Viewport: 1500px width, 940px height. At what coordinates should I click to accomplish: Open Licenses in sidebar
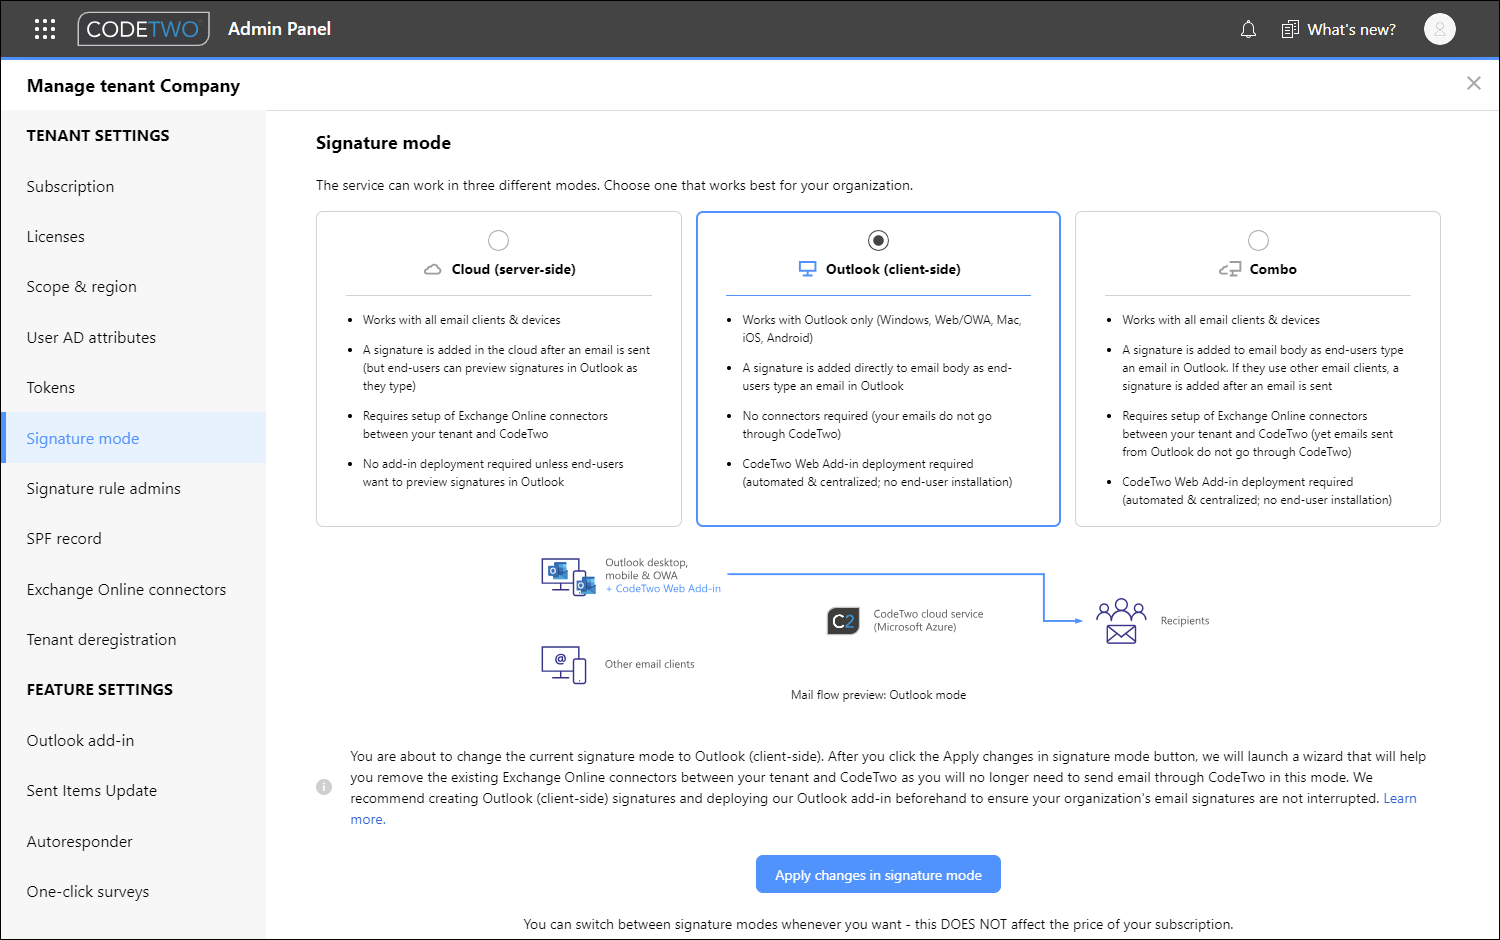pyautogui.click(x=134, y=236)
